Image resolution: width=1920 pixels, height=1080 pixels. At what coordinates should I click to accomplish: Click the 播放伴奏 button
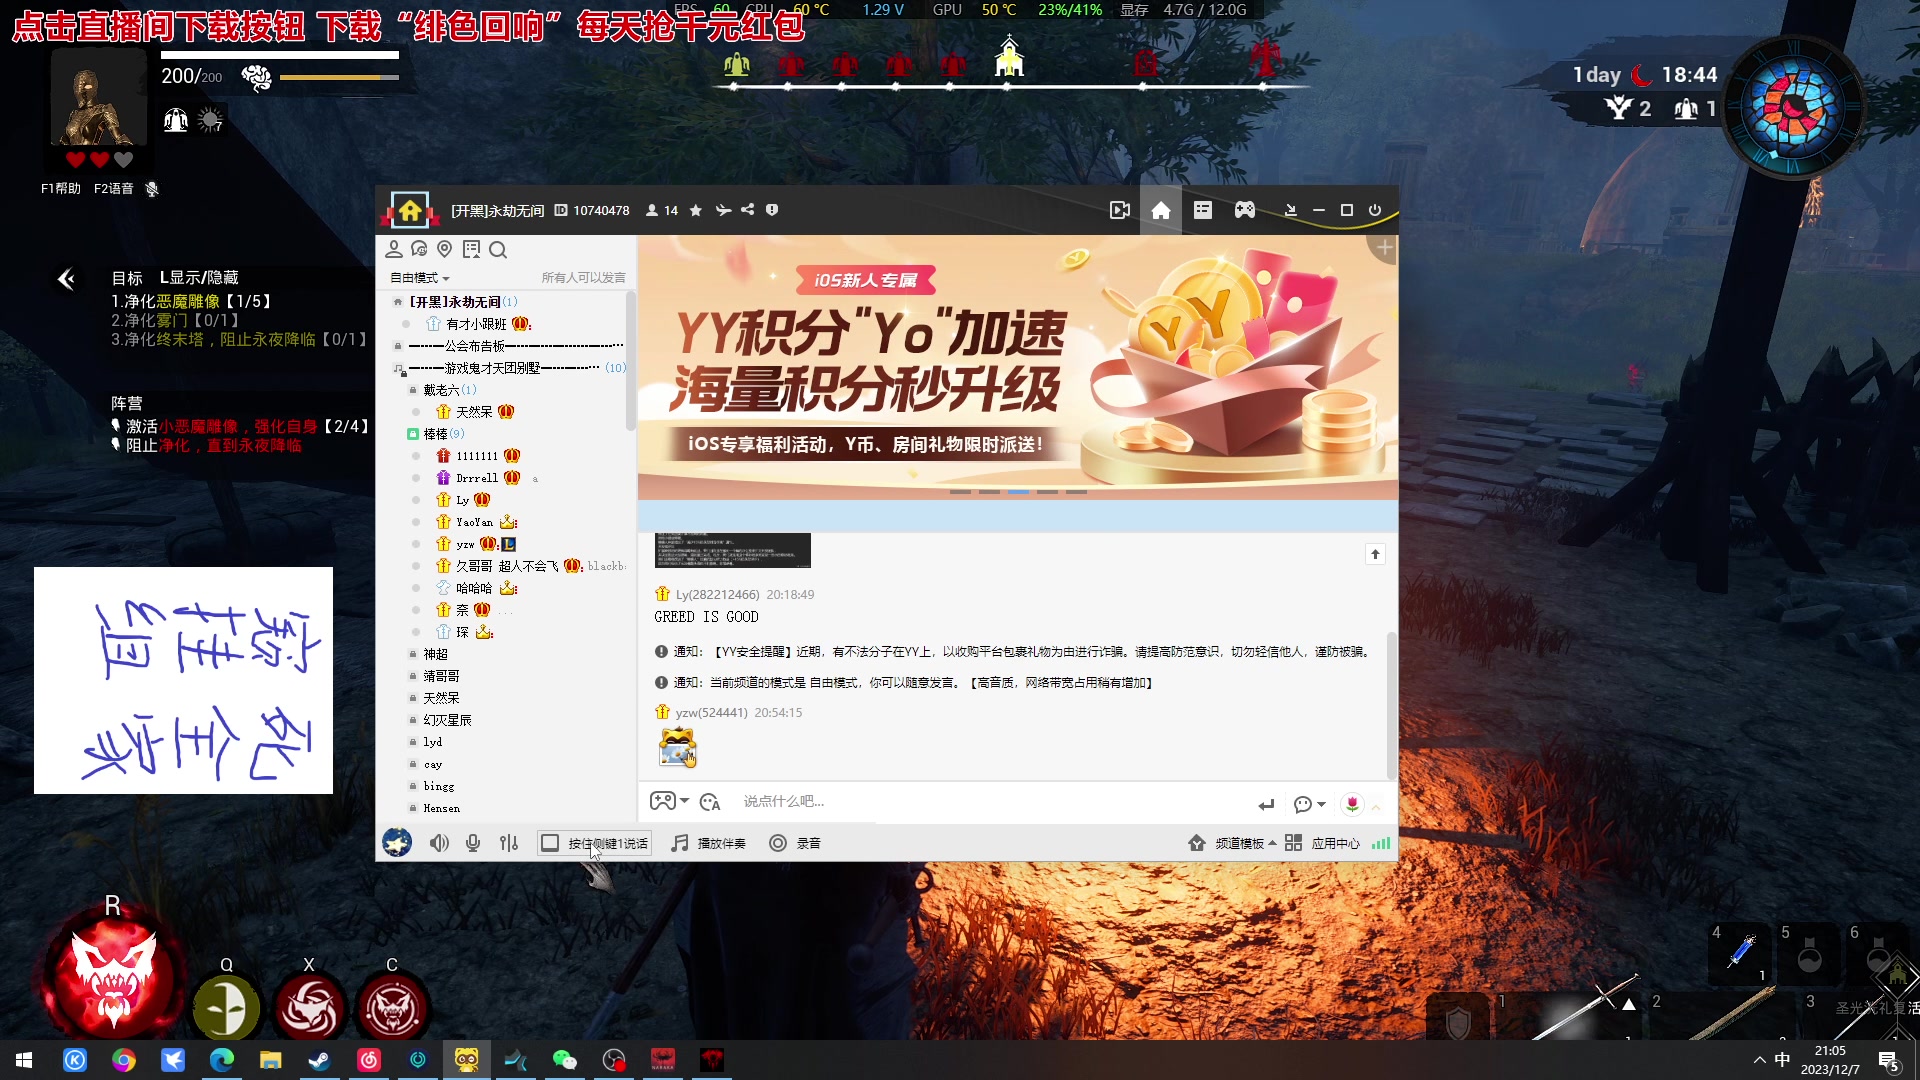708,843
